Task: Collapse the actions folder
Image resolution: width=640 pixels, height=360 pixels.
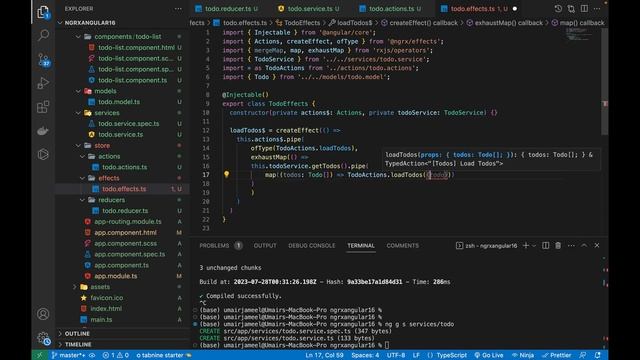Action: (82, 156)
